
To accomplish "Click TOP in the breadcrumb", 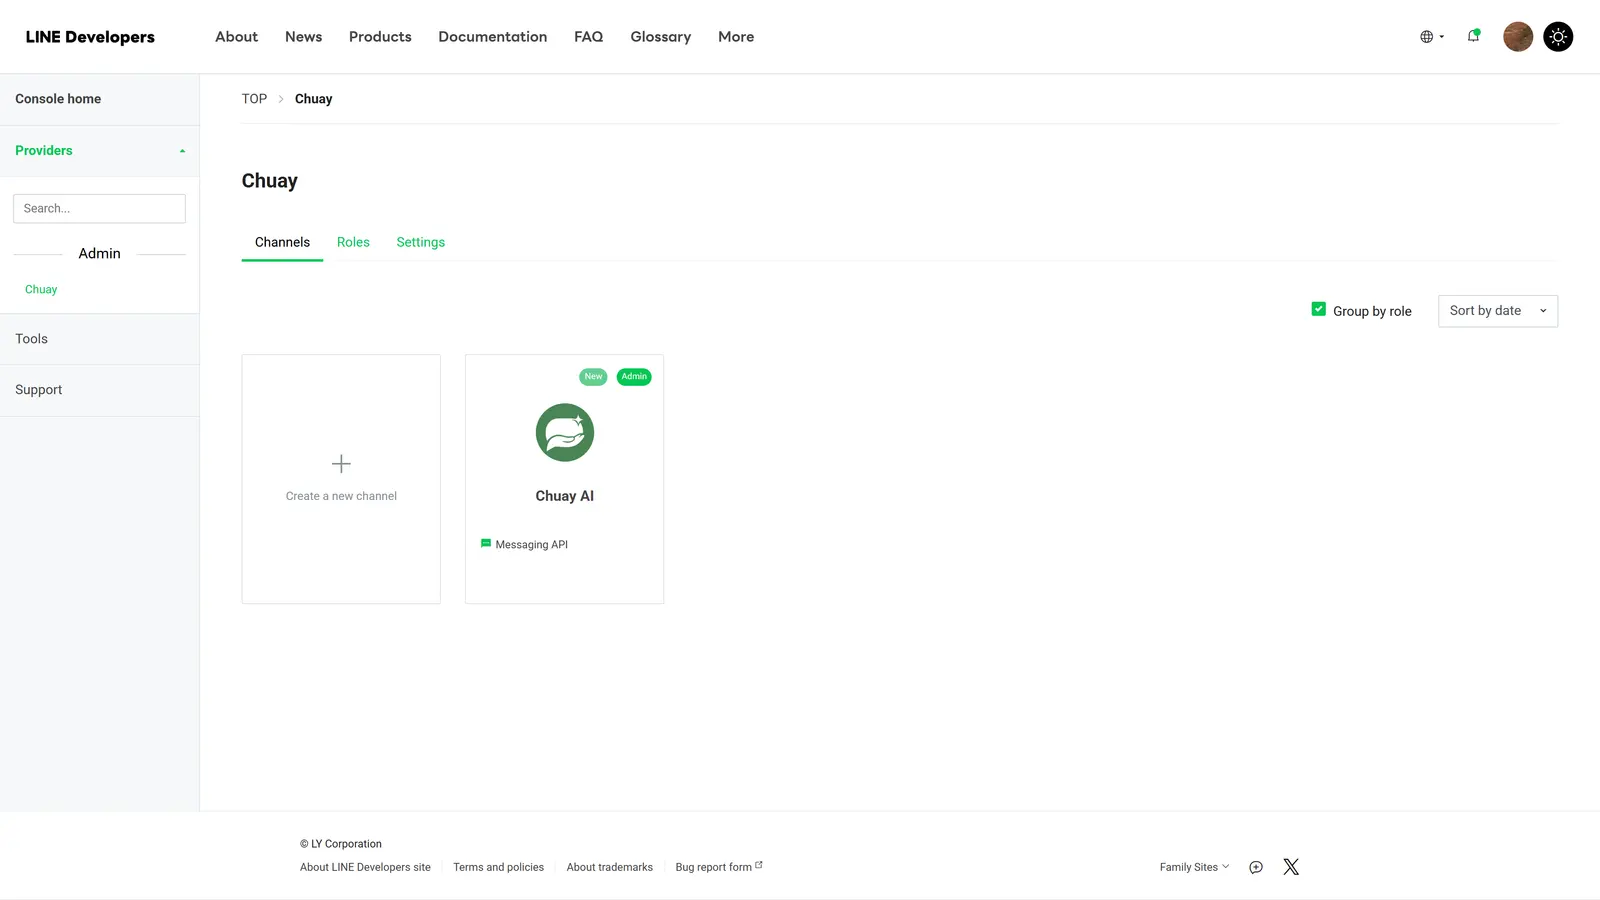I will pyautogui.click(x=254, y=99).
